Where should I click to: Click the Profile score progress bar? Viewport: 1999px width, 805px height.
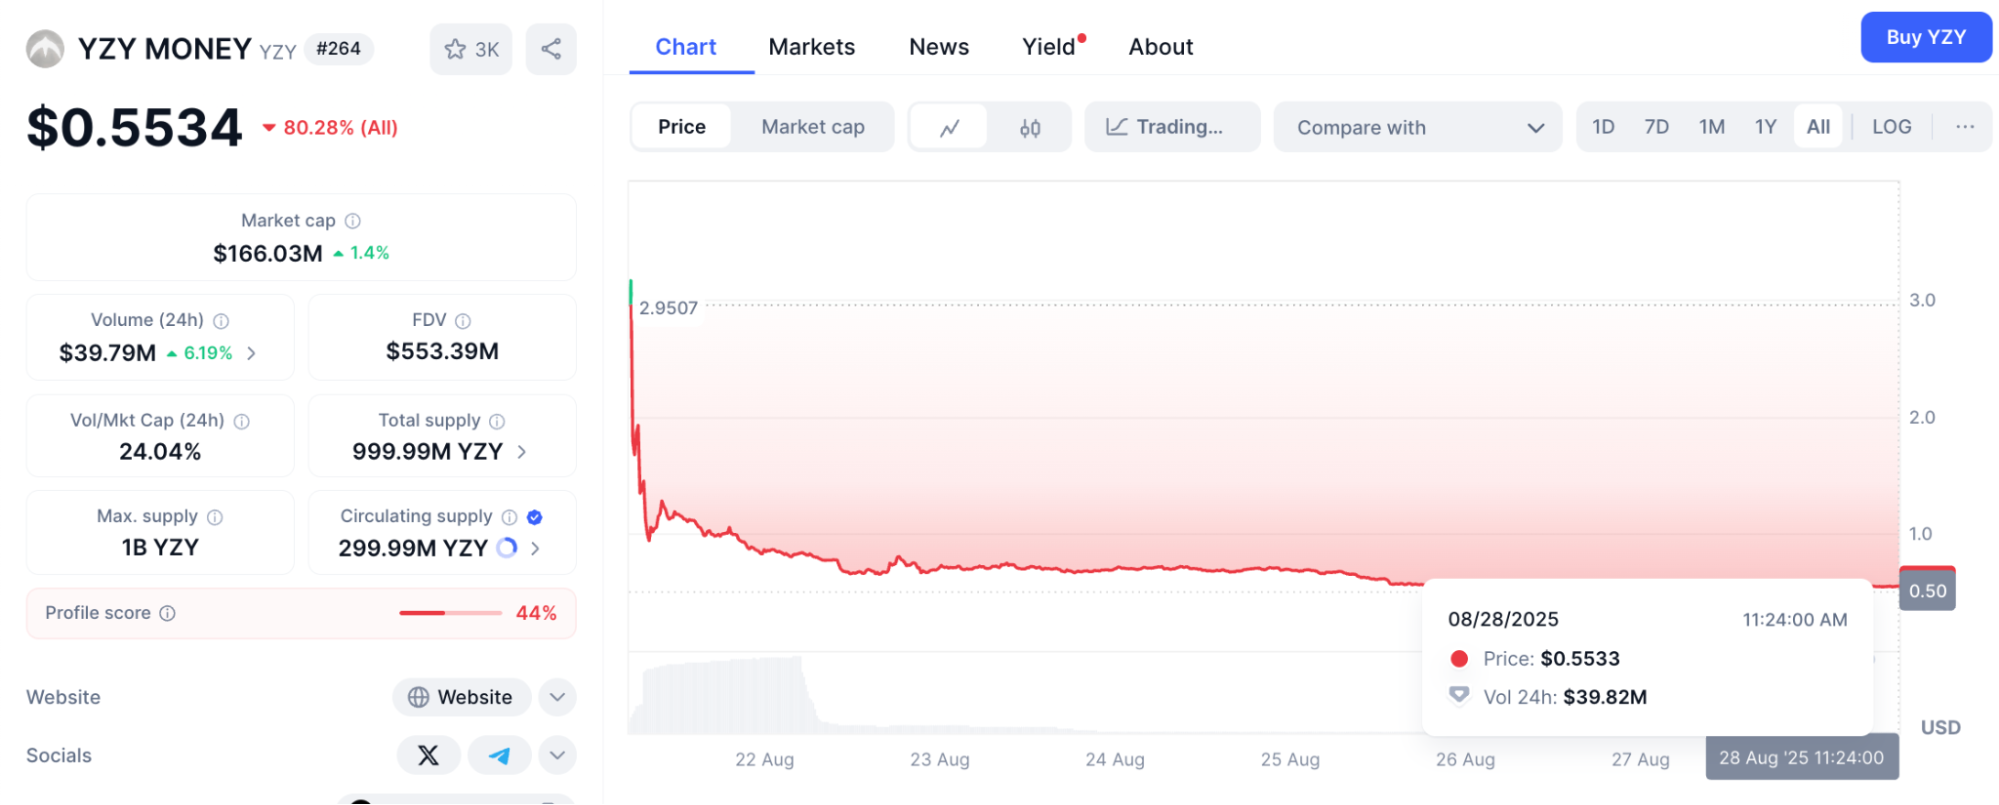(450, 613)
